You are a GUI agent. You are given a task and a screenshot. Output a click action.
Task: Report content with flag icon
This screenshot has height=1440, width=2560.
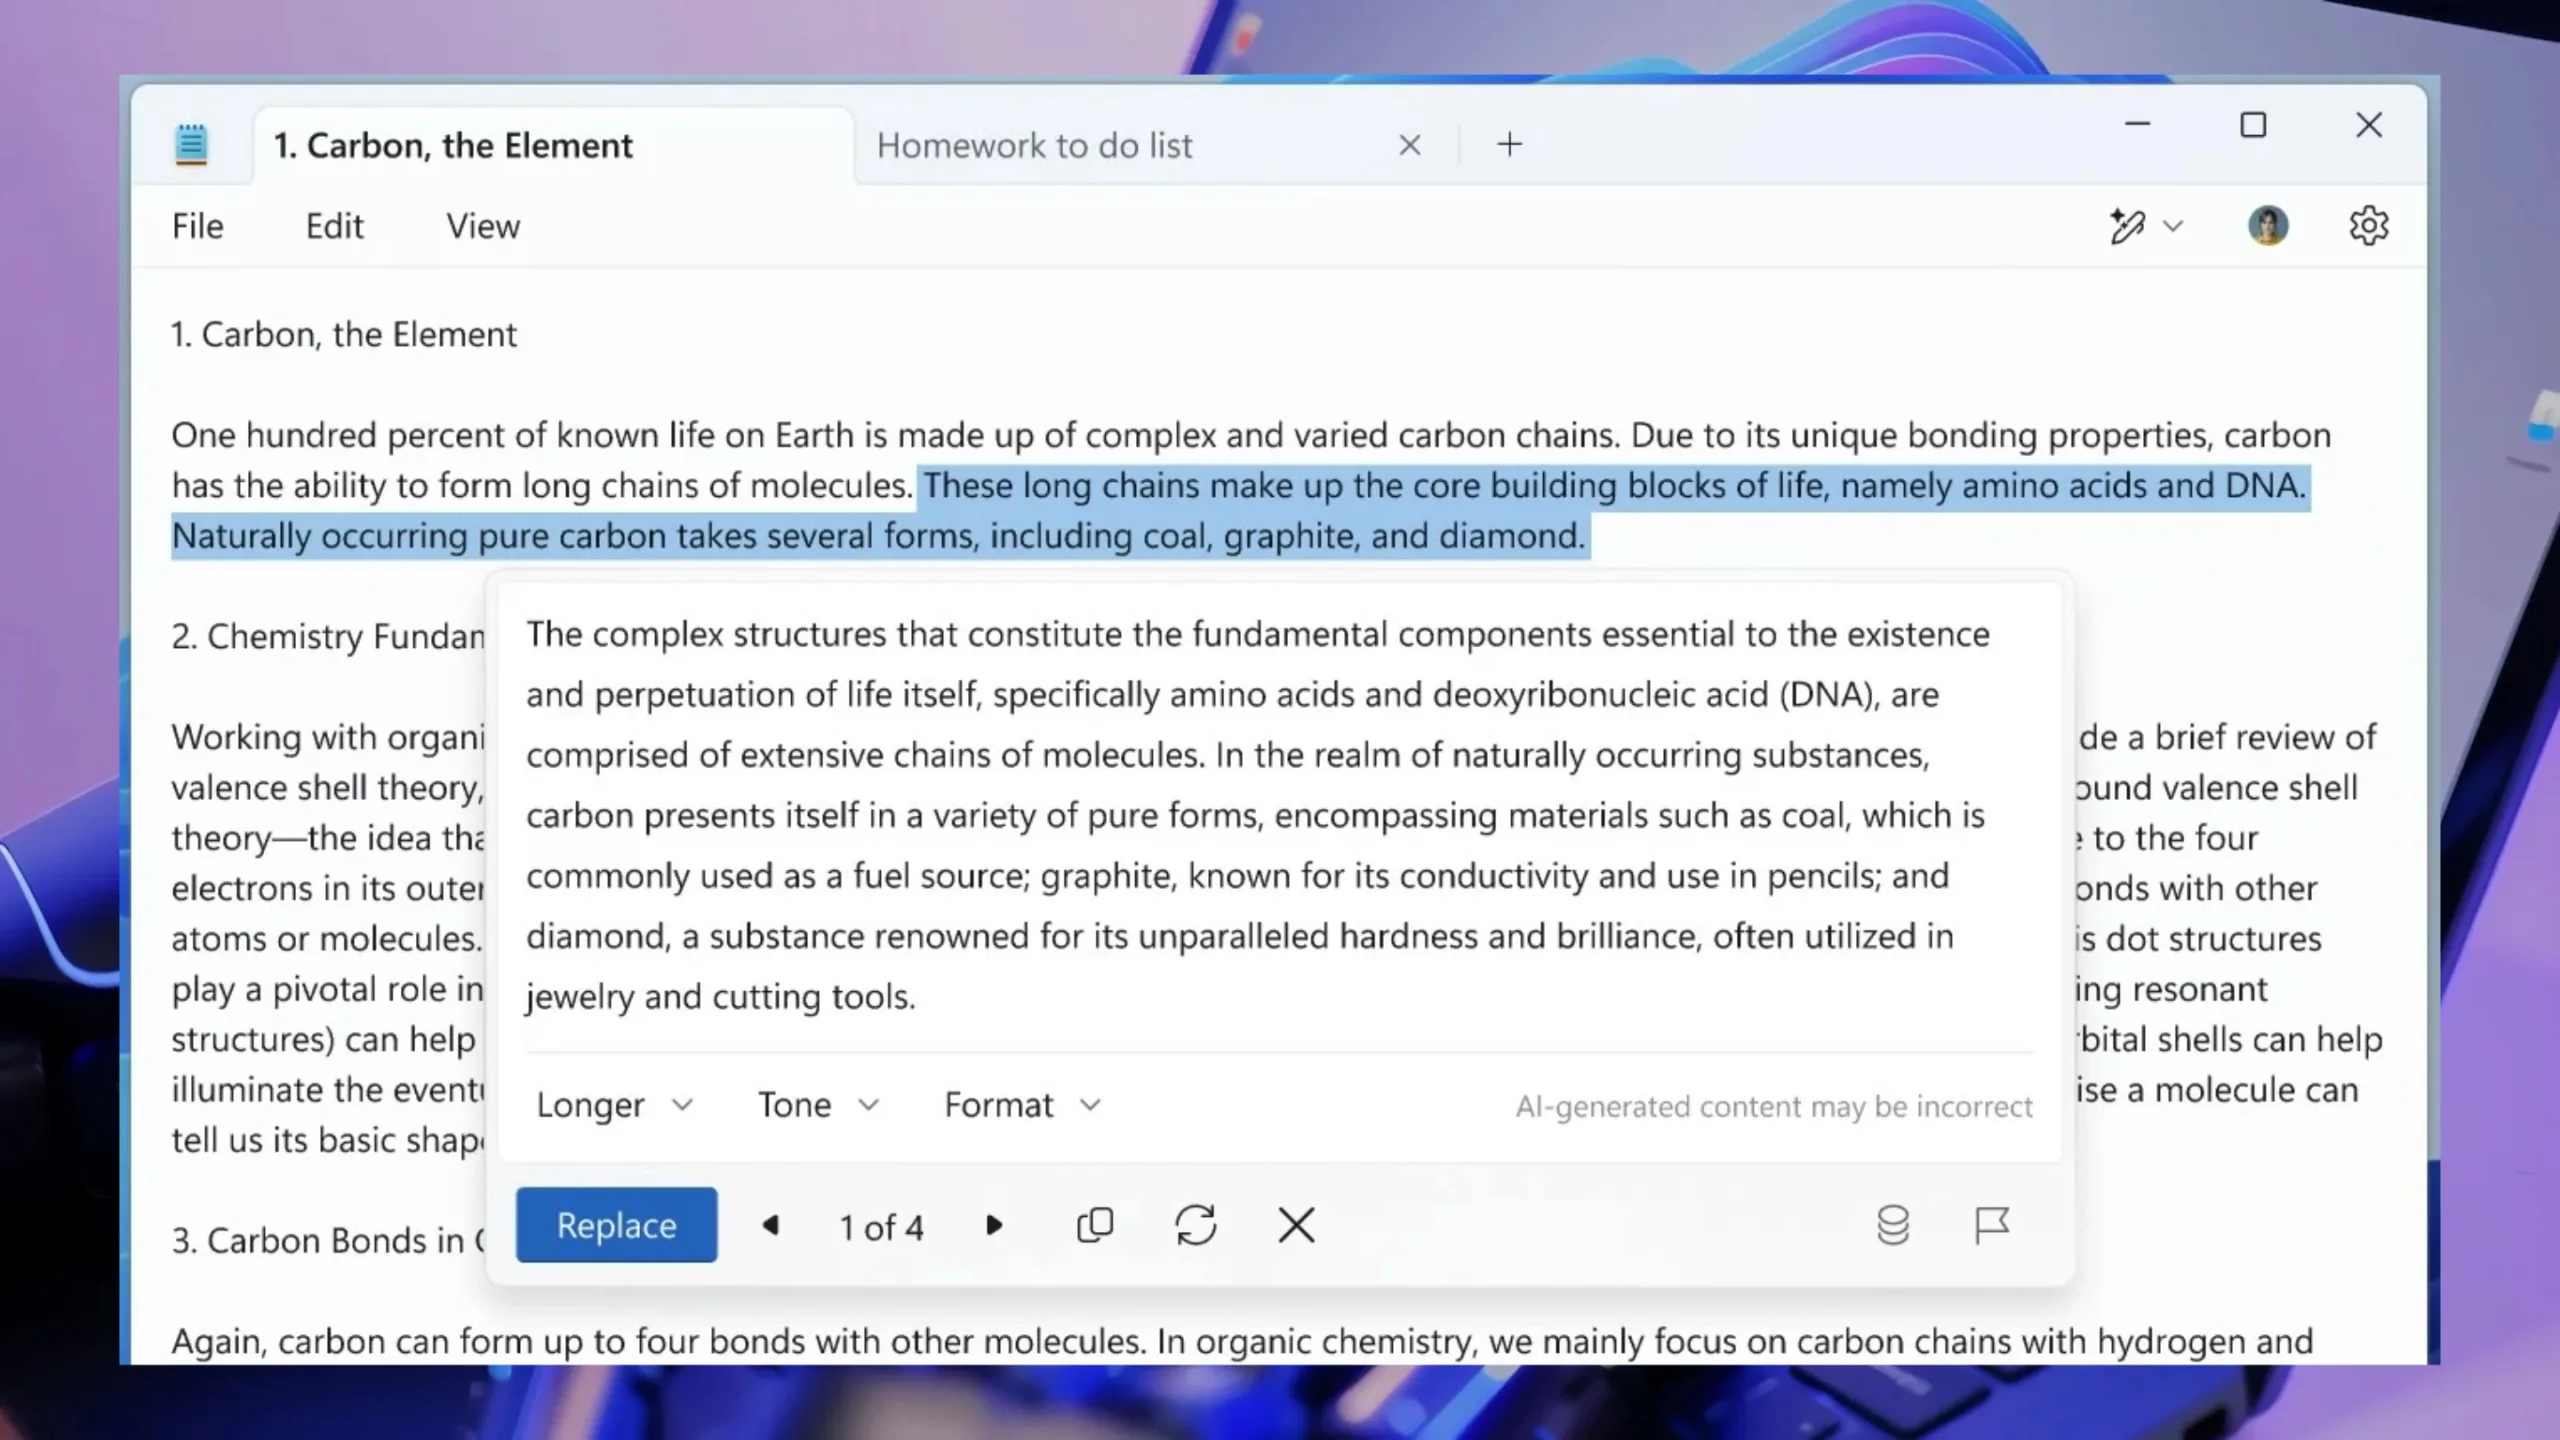click(x=1991, y=1225)
